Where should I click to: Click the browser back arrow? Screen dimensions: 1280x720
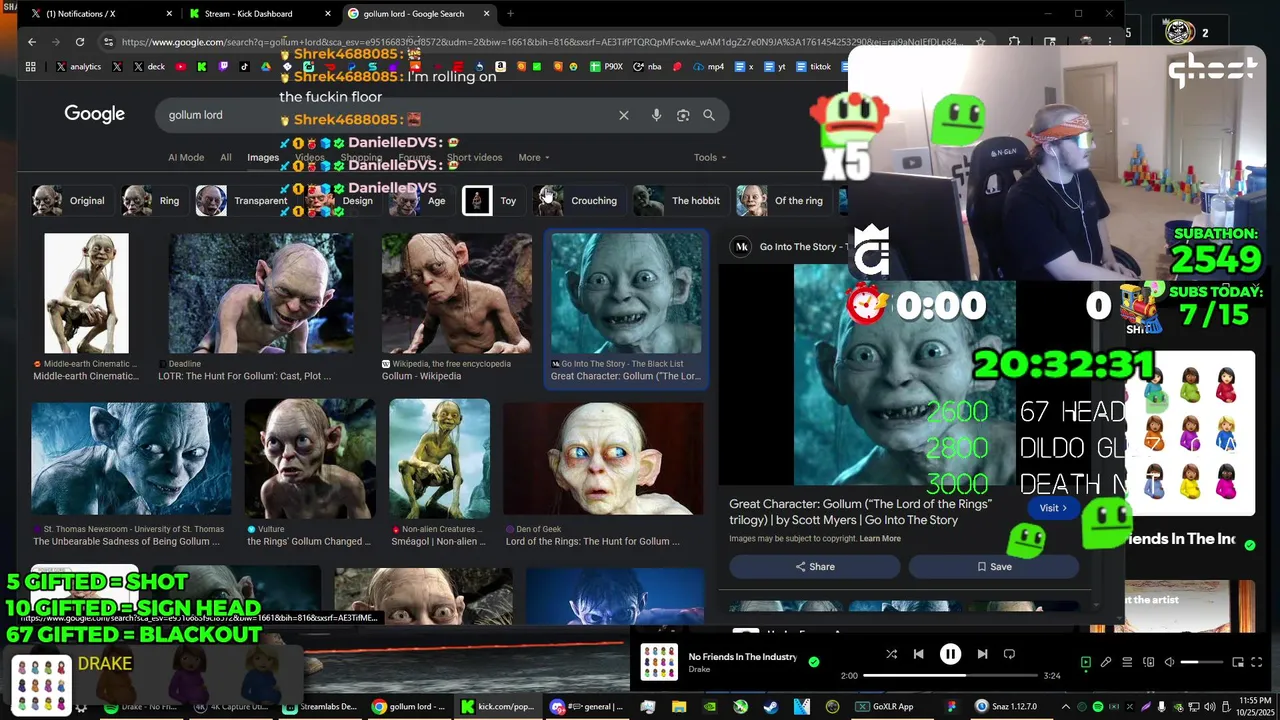tap(32, 42)
